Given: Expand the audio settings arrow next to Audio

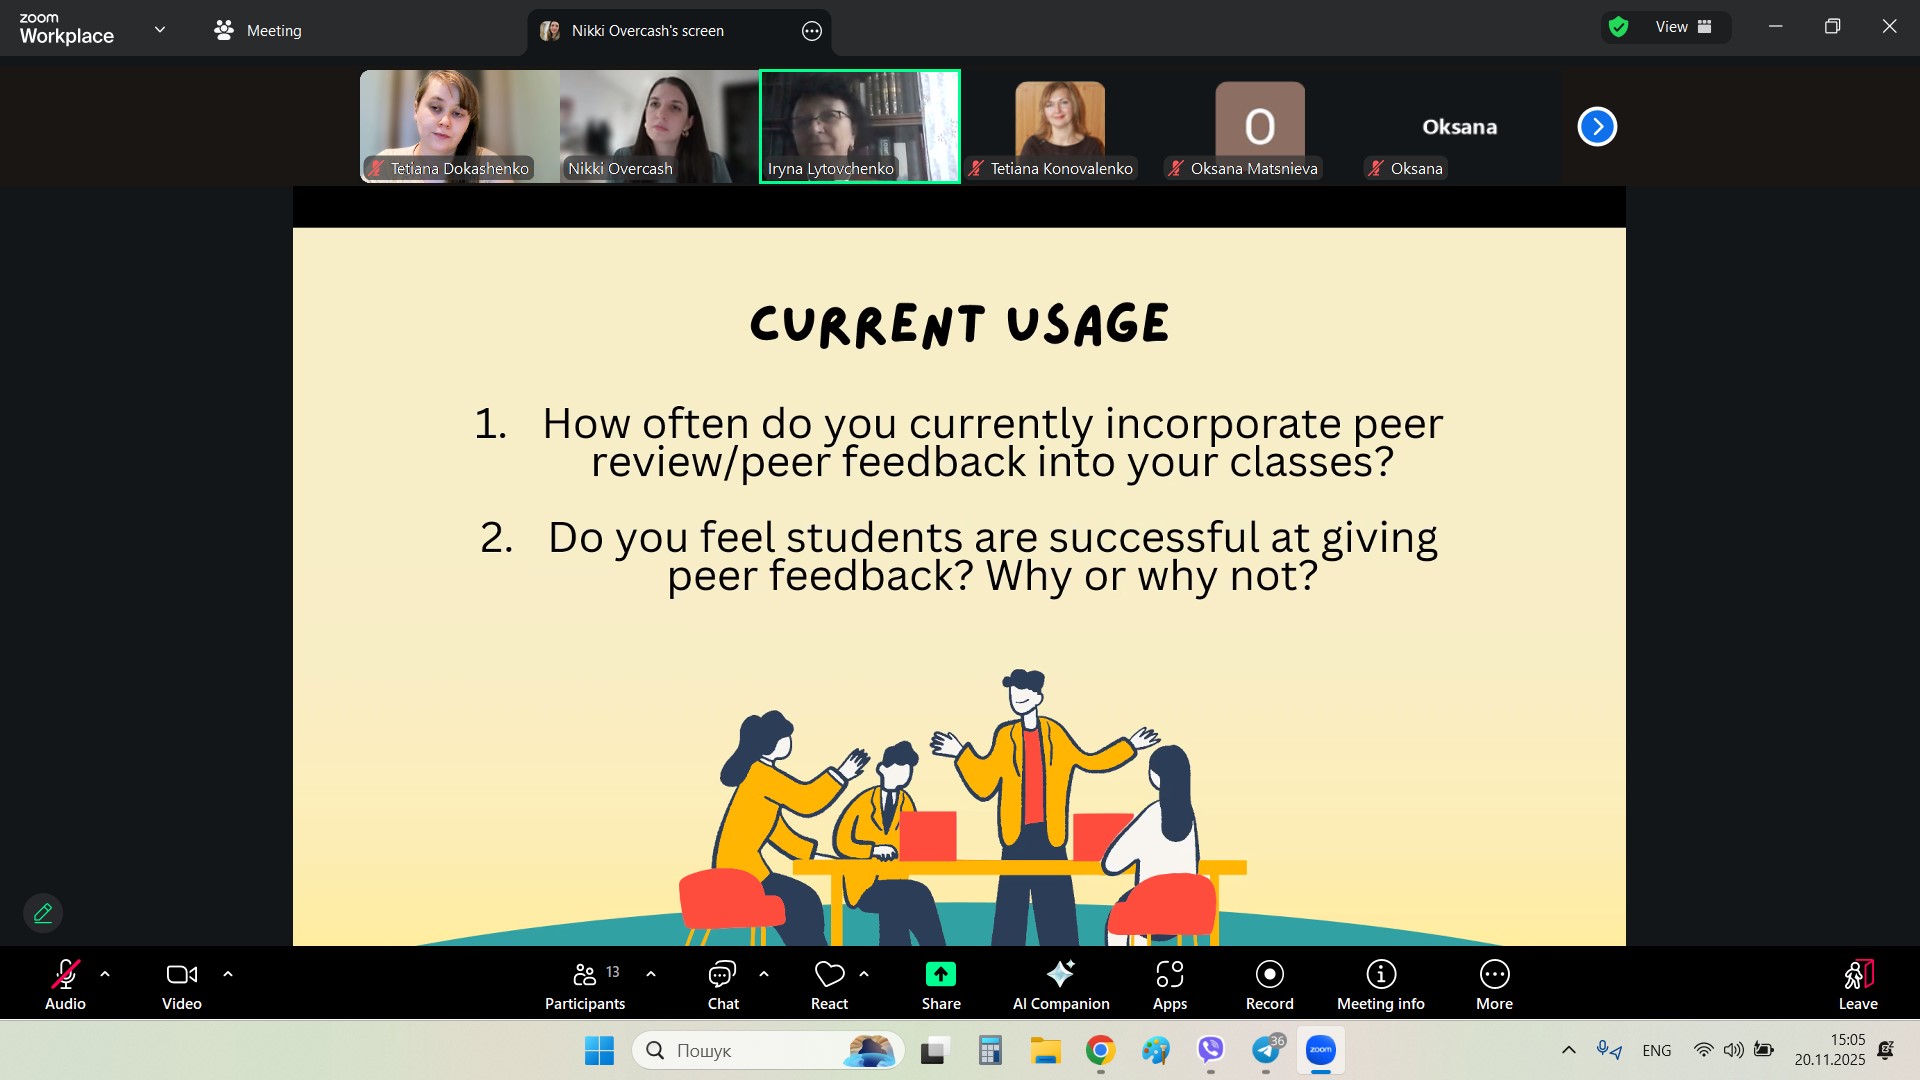Looking at the screenshot, I should point(105,974).
